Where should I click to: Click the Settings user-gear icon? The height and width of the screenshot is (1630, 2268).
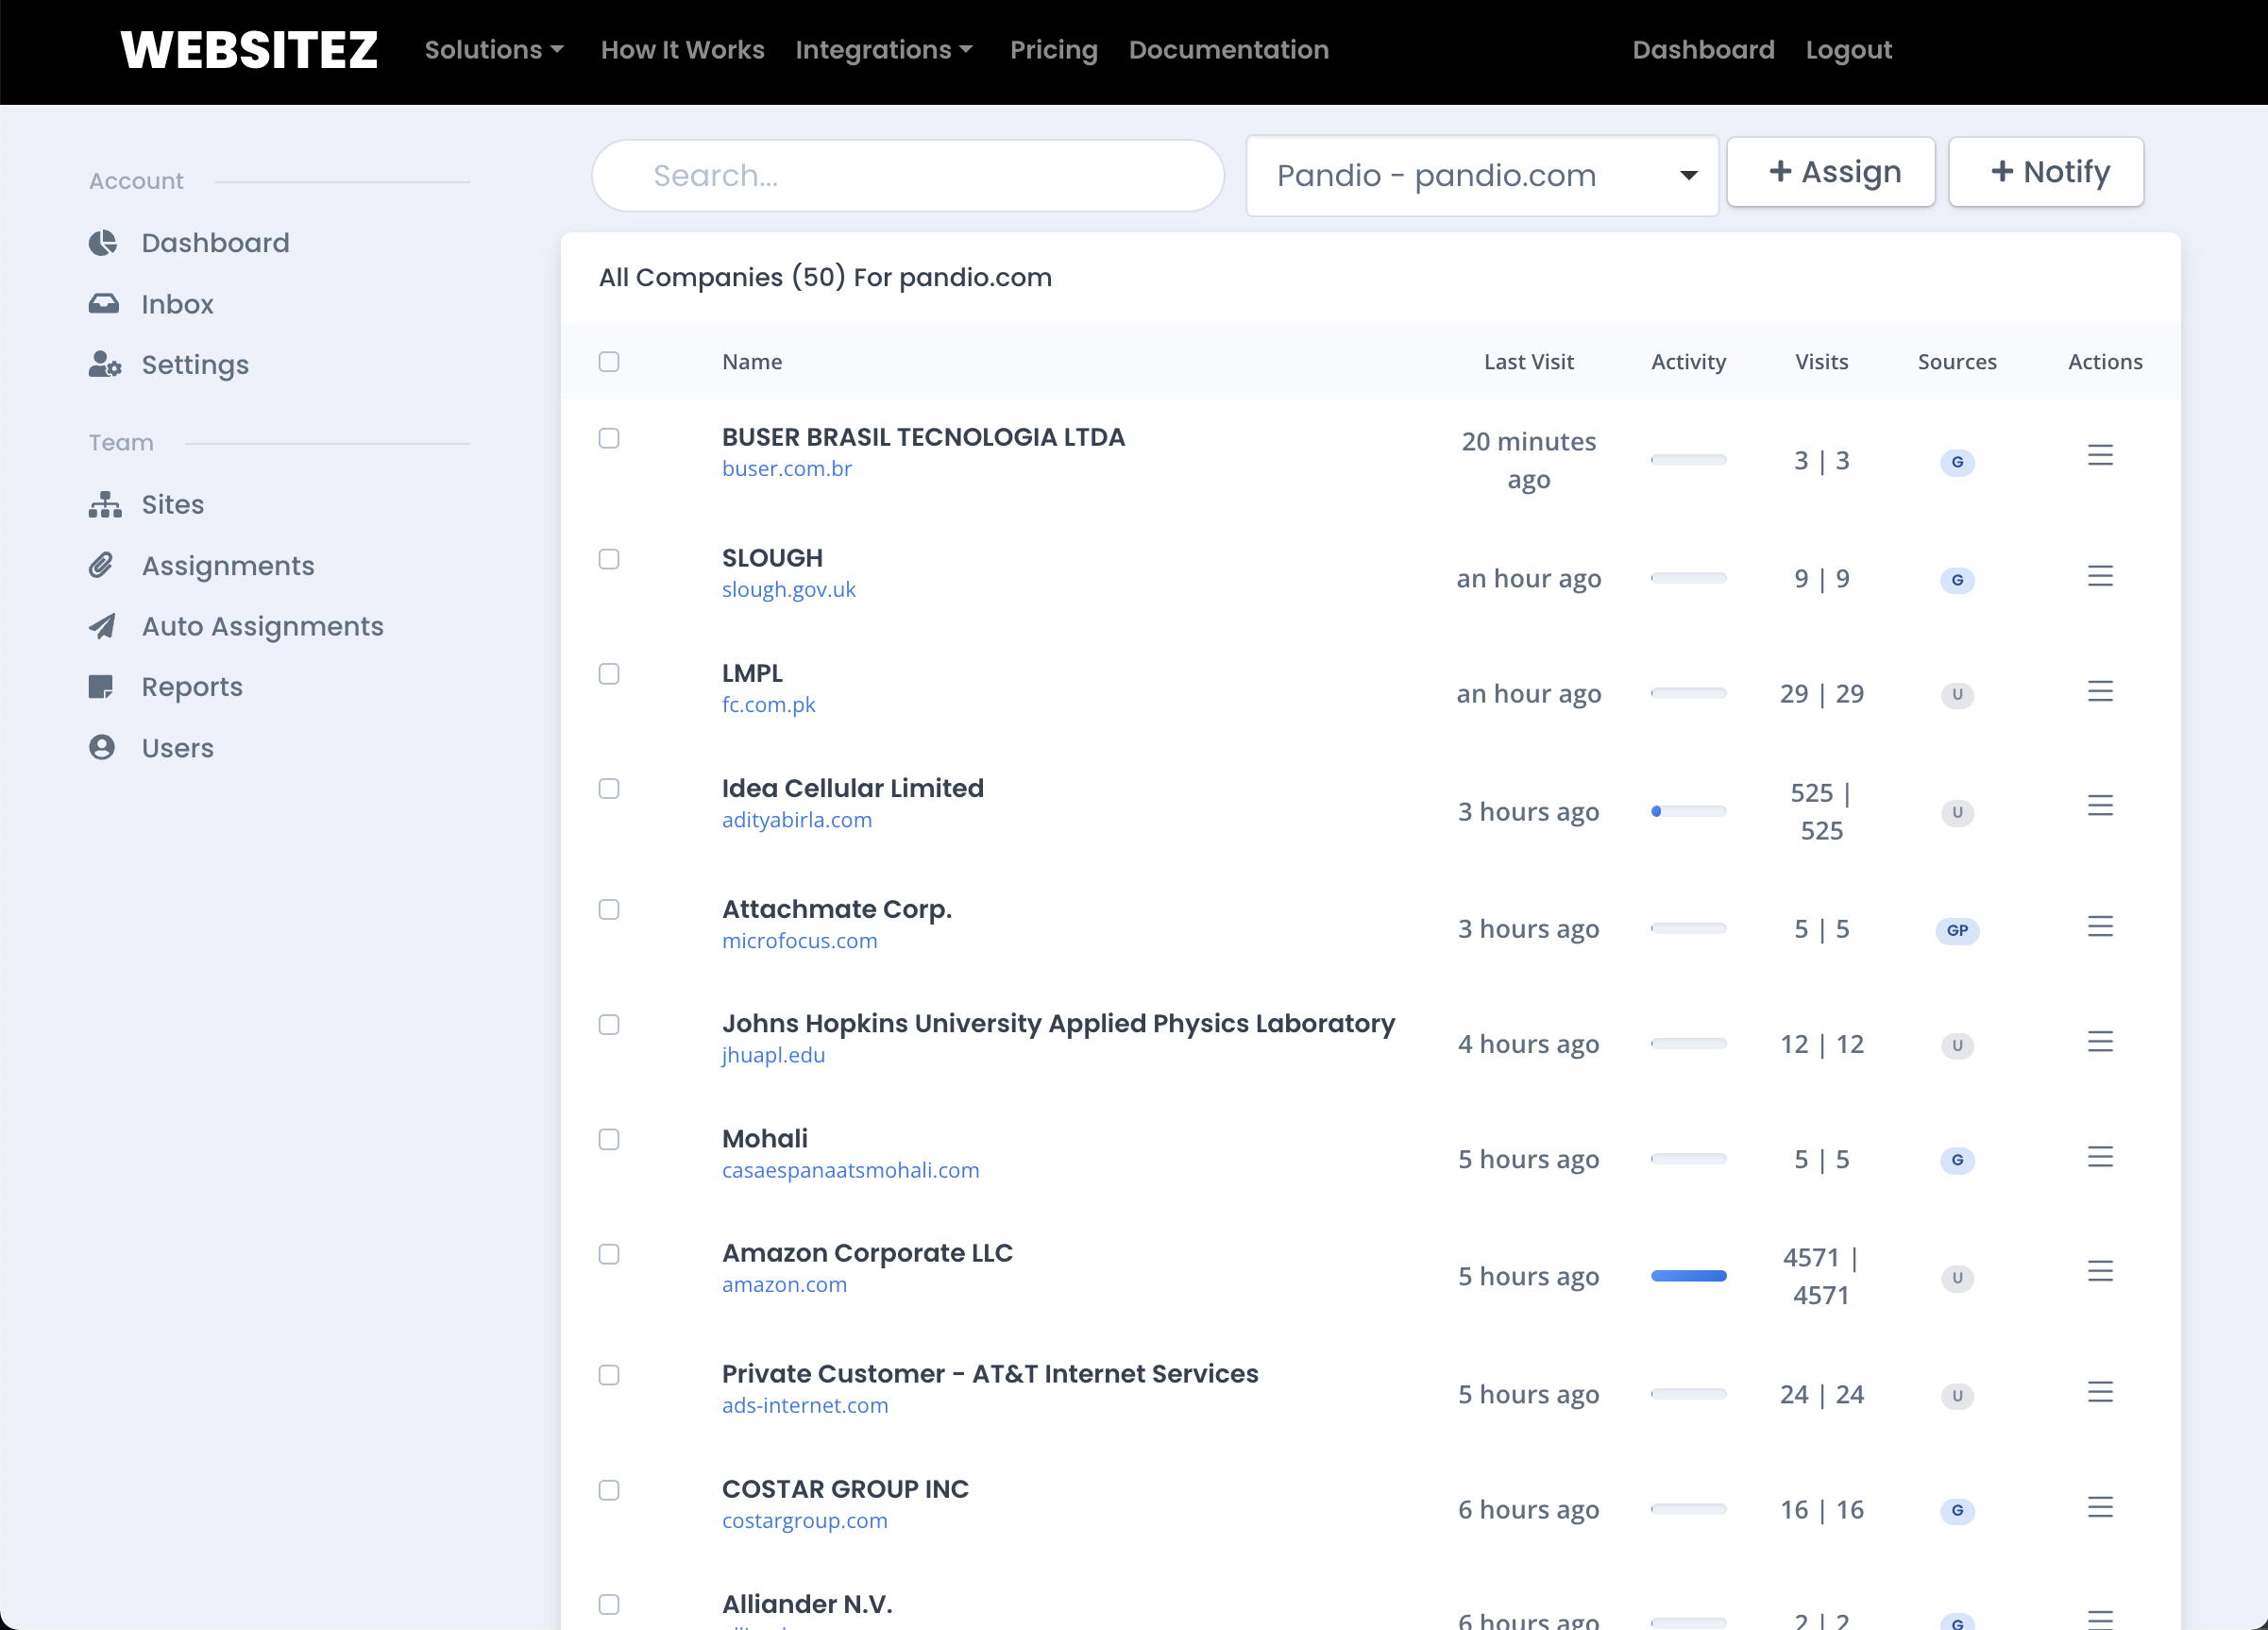coord(104,365)
